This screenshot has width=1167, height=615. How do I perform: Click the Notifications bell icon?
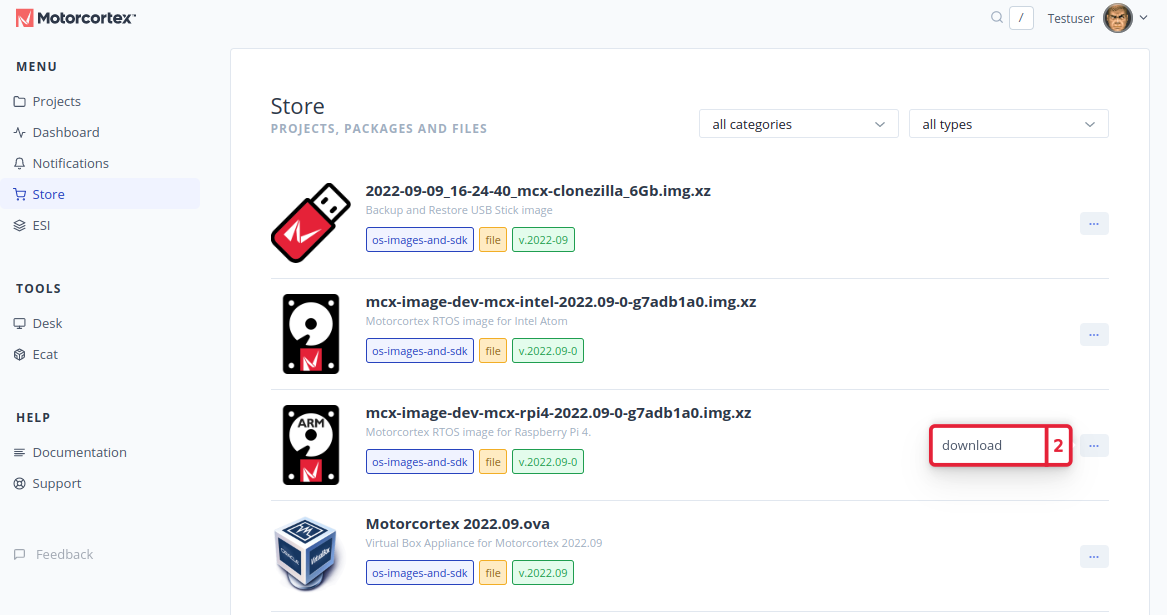coord(20,163)
